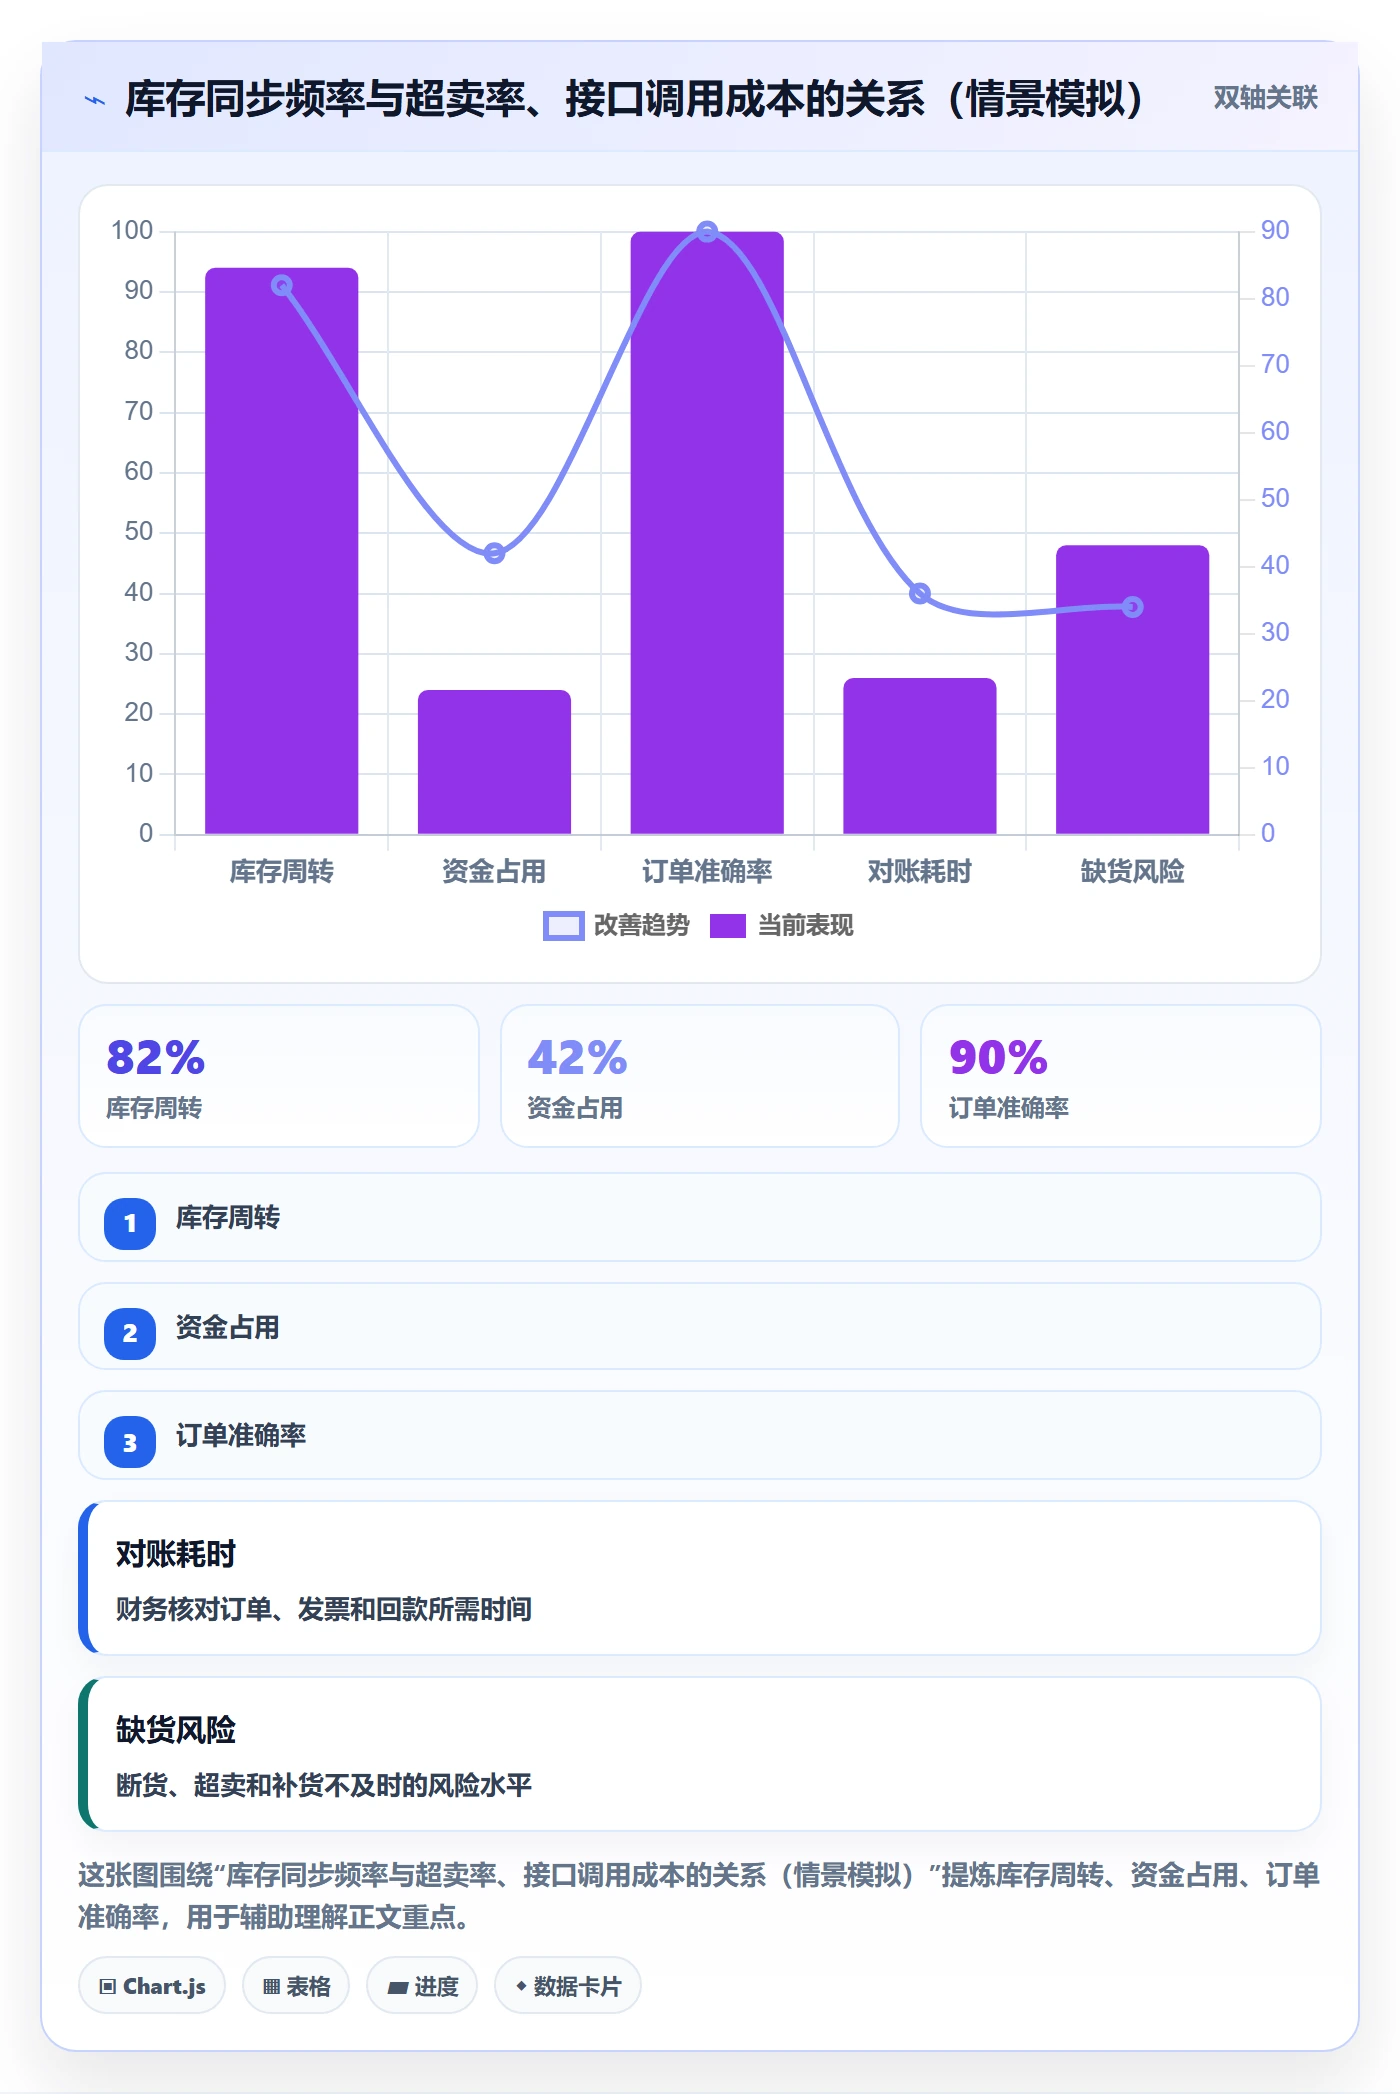Viewport: 1400px width, 2094px height.
Task: Click the 订单准确率 tallest bar
Action: pyautogui.click(x=707, y=533)
